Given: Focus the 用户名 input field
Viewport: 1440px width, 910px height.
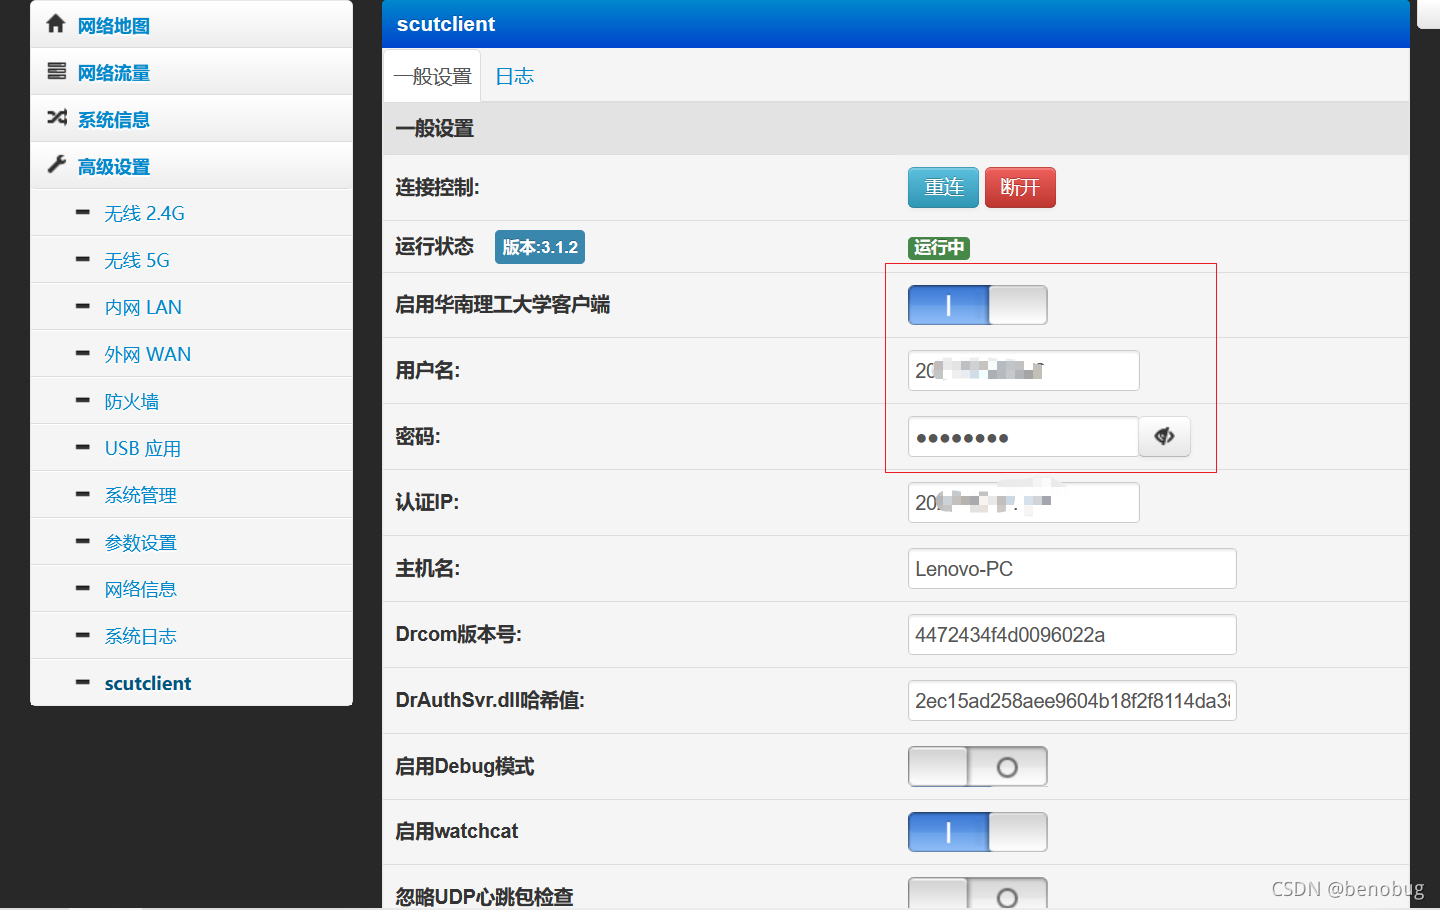Looking at the screenshot, I should pos(1023,370).
